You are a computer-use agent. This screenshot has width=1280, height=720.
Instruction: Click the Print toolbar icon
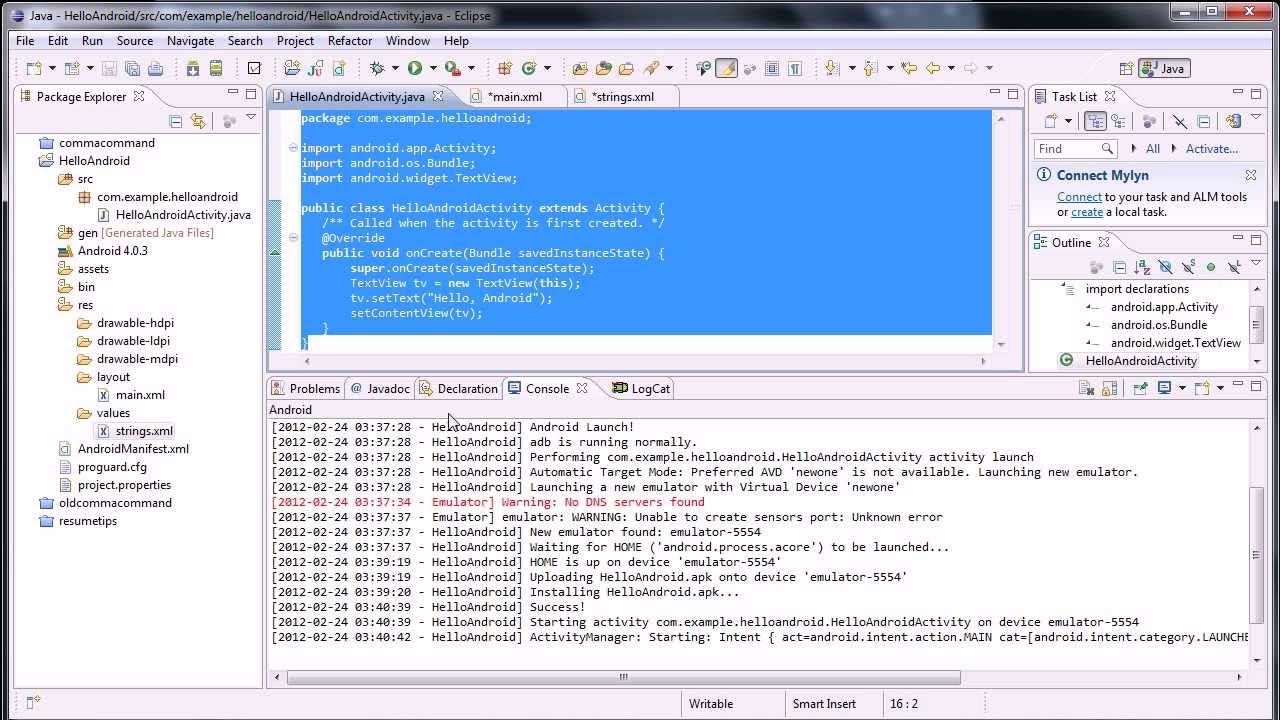point(155,68)
